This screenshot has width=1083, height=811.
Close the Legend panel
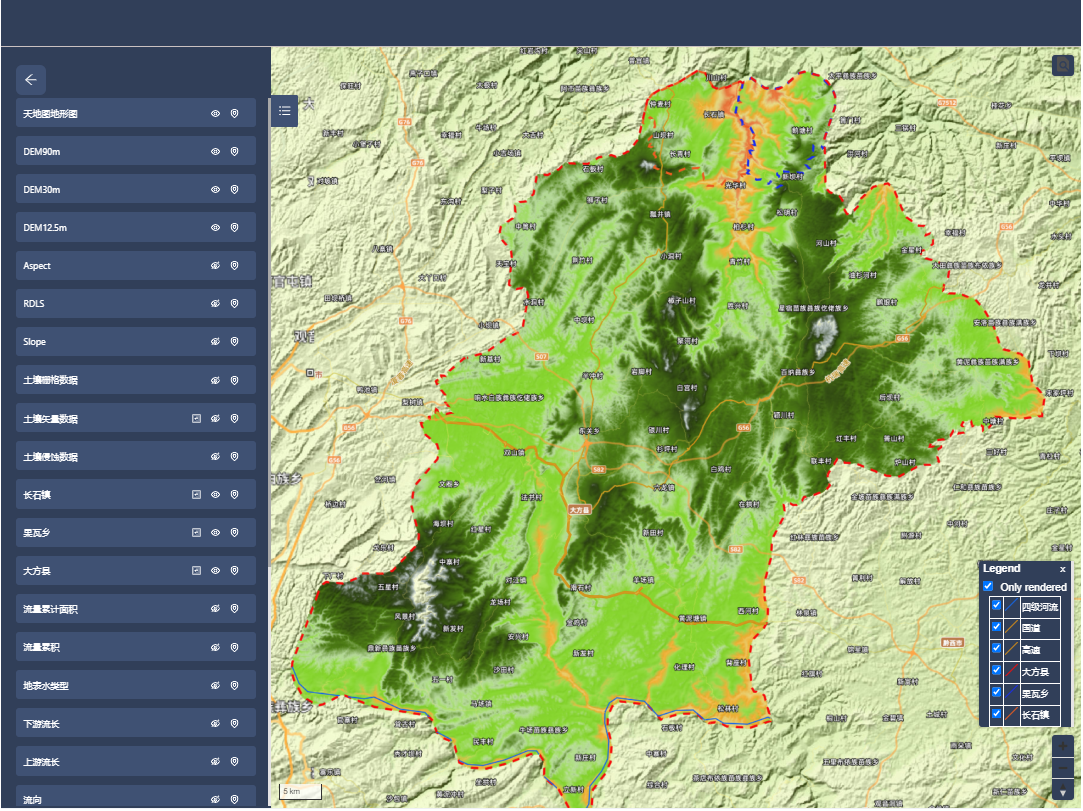(x=1063, y=569)
